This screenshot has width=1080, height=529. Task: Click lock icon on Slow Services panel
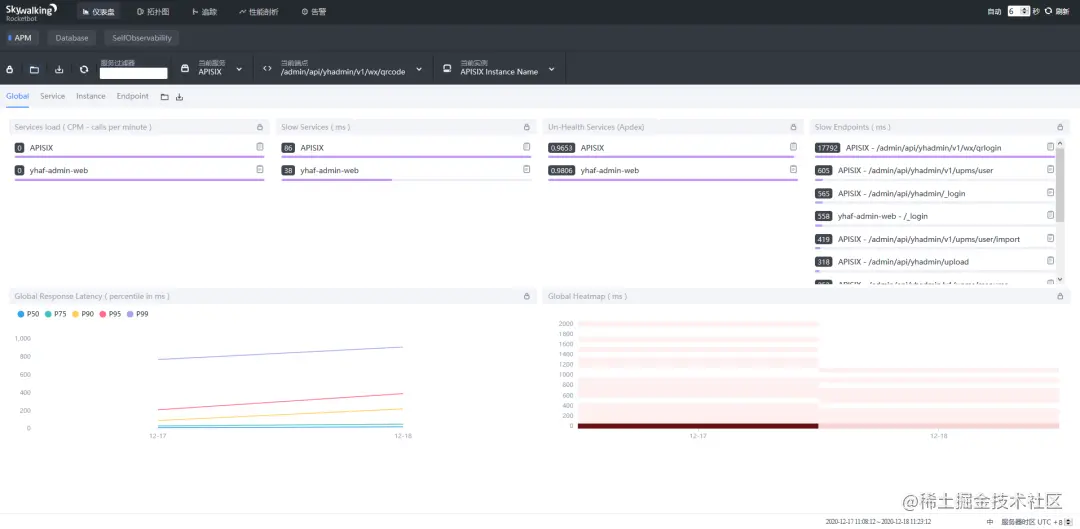point(526,127)
